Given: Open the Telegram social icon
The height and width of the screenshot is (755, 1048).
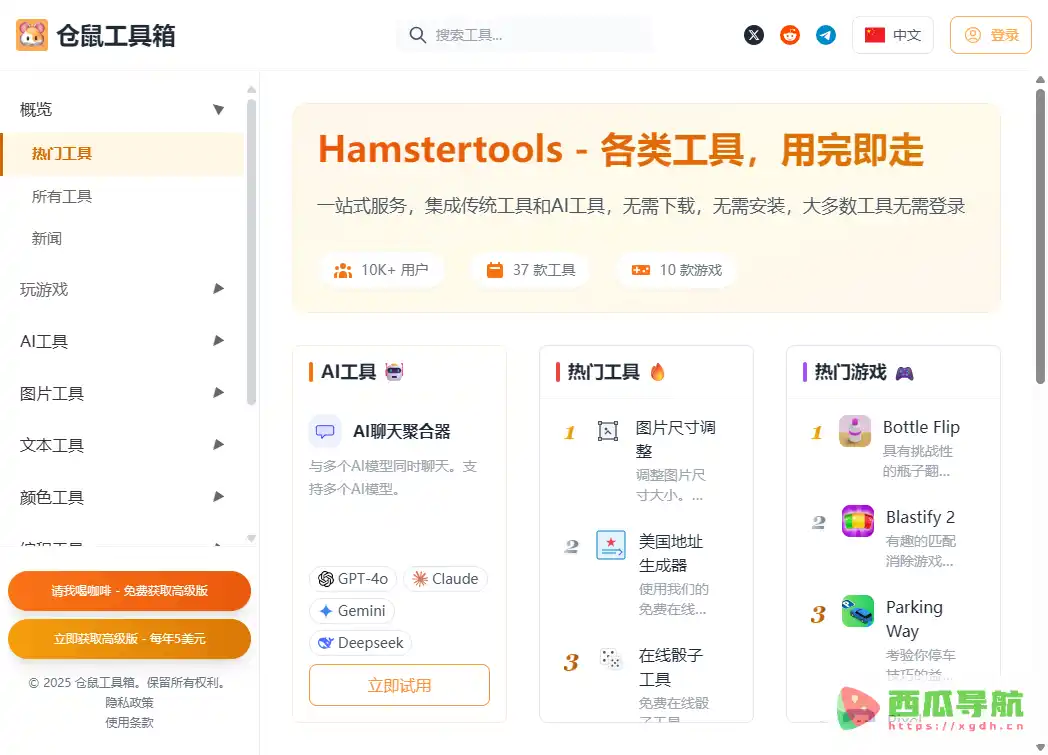Looking at the screenshot, I should click(826, 35).
